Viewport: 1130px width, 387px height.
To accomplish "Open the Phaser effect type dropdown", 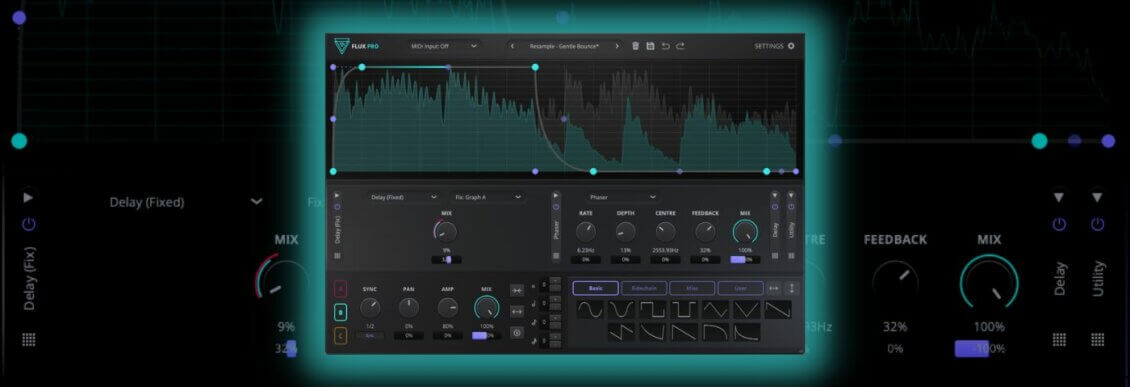I will (623, 197).
